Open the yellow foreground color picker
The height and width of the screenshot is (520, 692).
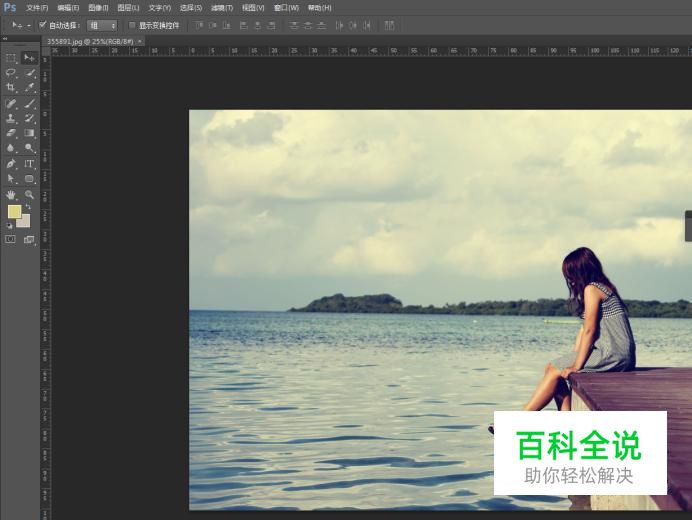pyautogui.click(x=14, y=212)
